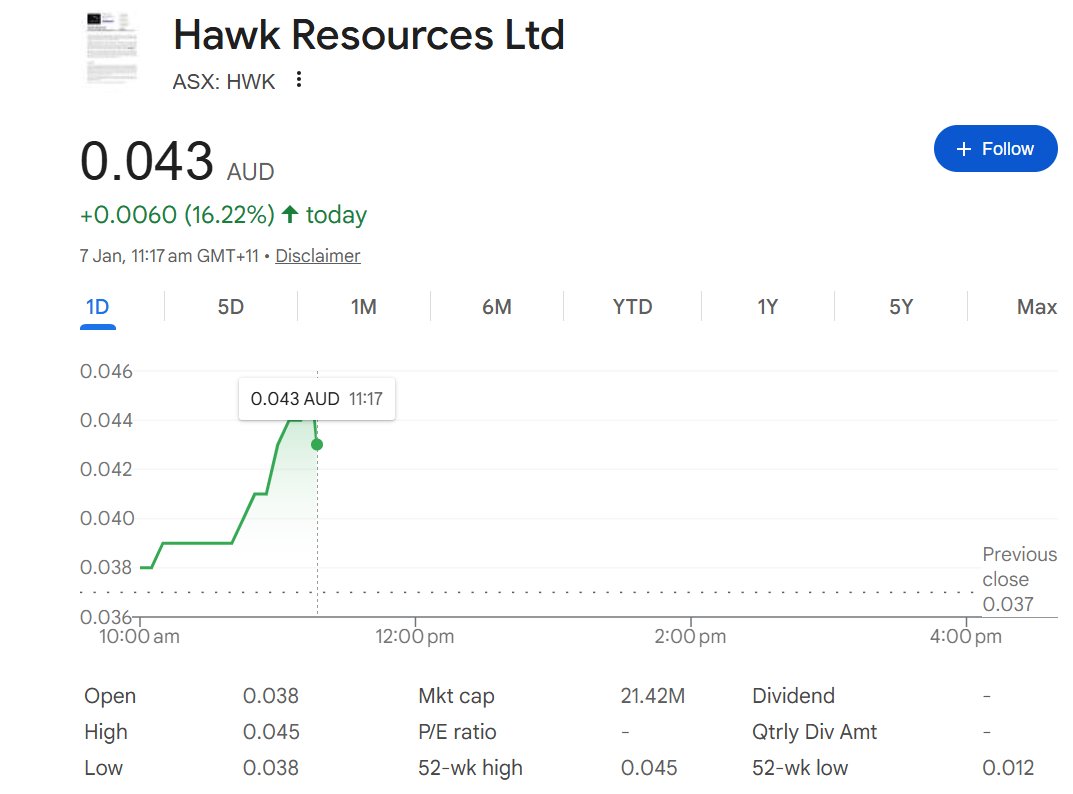Open the Disclaimer link
Screen dimensions: 1073x794
click(318, 256)
